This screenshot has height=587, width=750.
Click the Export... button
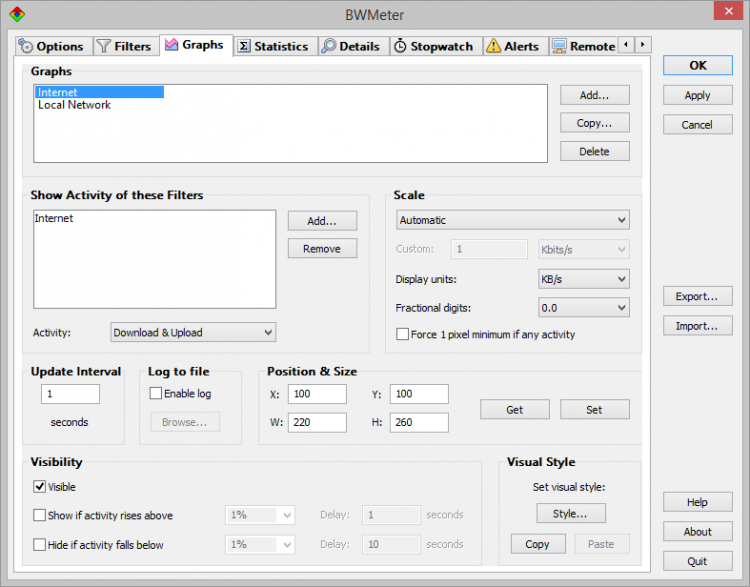coord(697,296)
